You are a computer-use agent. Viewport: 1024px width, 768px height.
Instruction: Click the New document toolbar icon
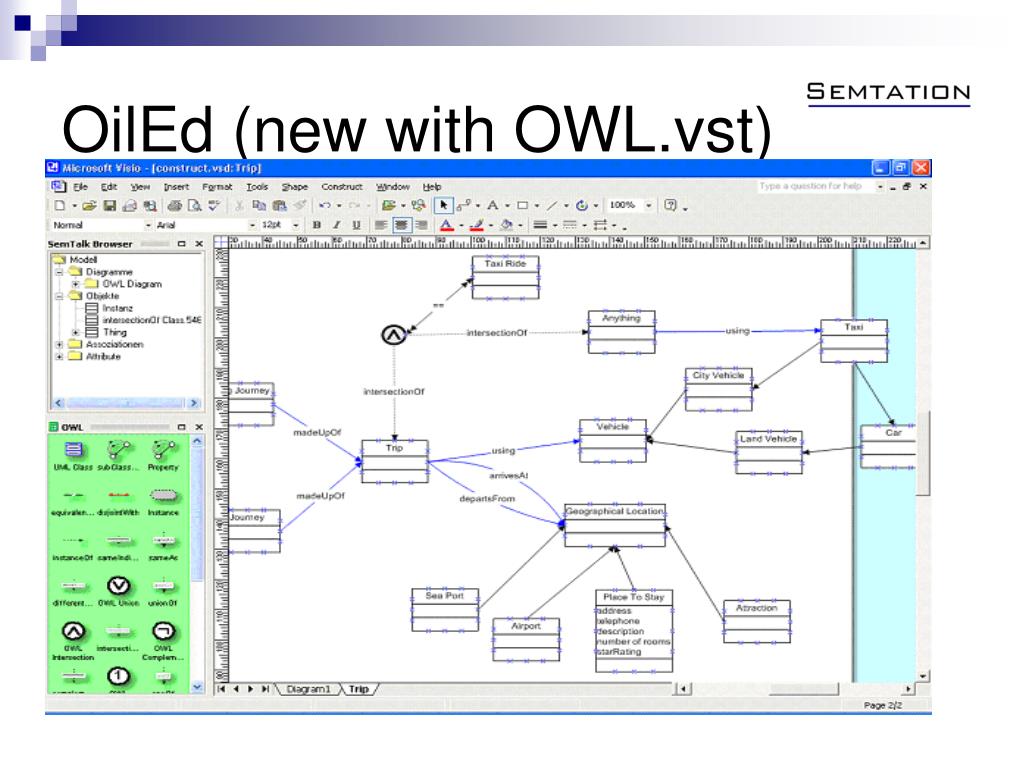(60, 206)
